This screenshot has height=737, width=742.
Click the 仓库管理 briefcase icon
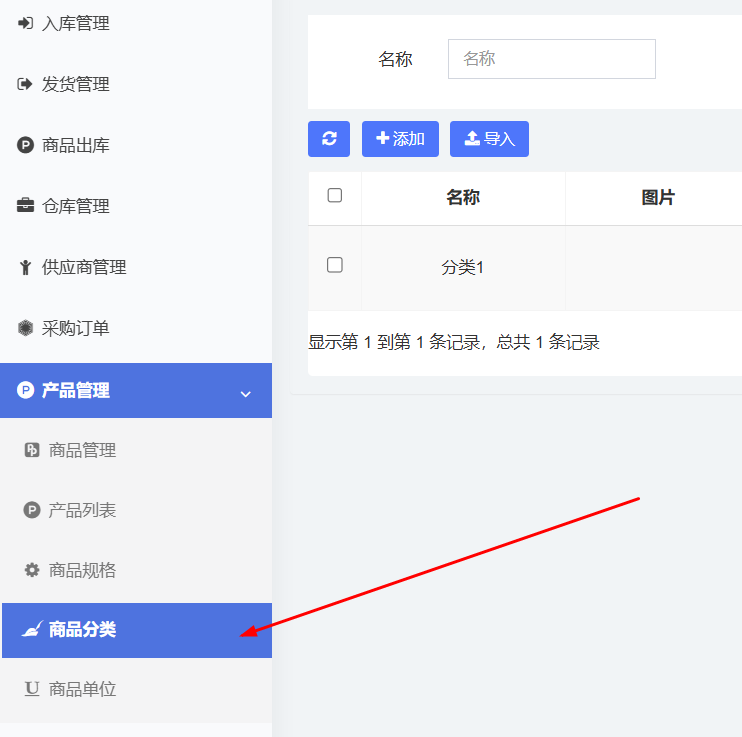25,206
